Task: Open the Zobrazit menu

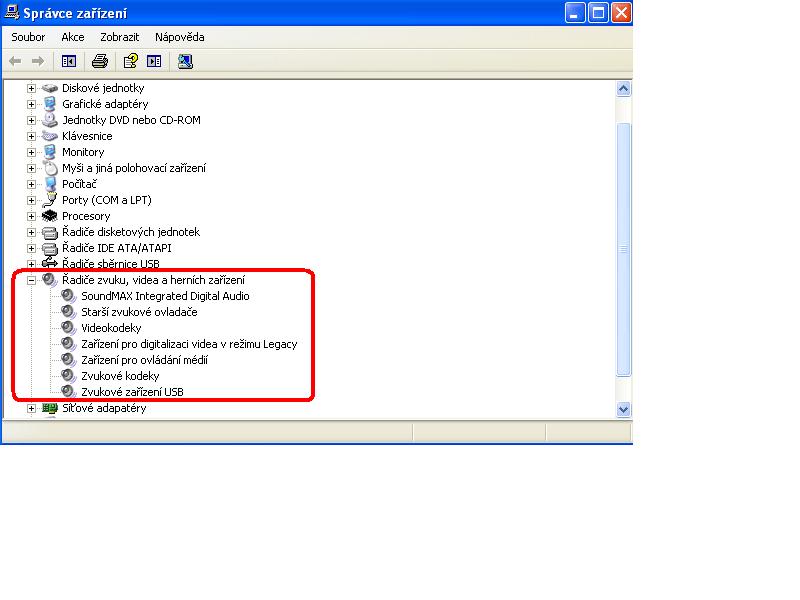Action: coord(119,37)
